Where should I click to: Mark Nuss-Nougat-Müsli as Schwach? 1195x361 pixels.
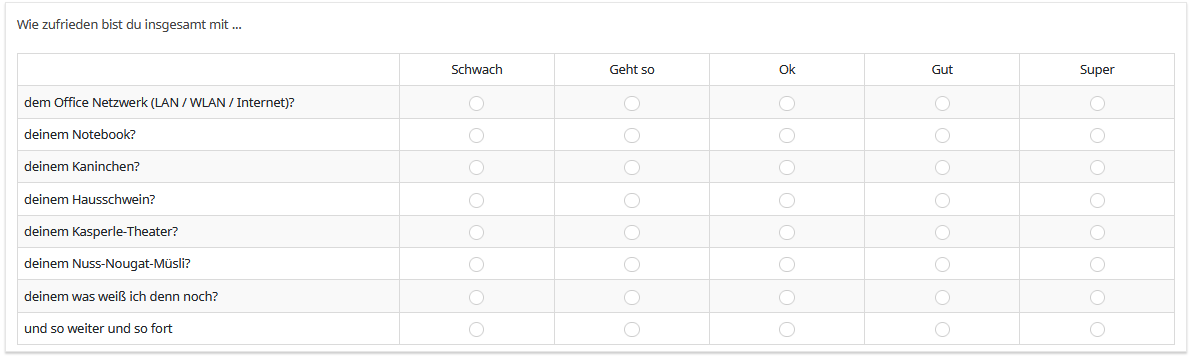click(x=476, y=264)
